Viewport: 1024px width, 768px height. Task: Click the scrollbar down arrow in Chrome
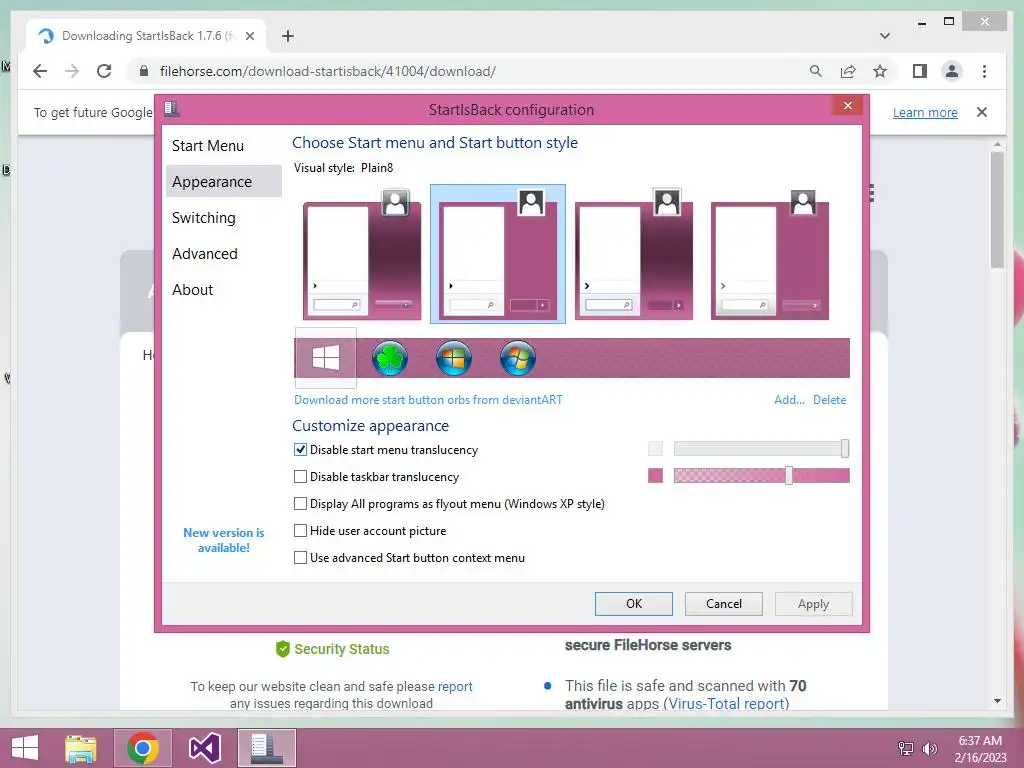coord(997,701)
